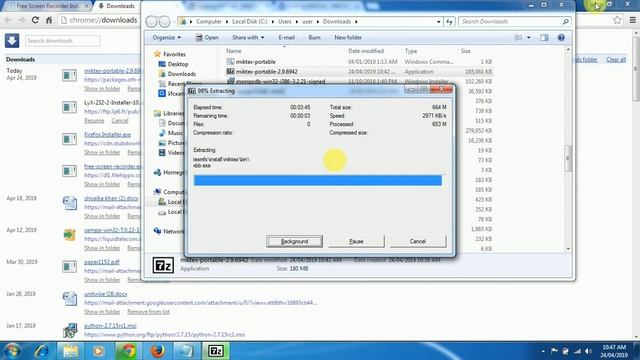640x360 pixels.
Task: Select Users in the Explorer breadcrumb
Action: click(284, 21)
